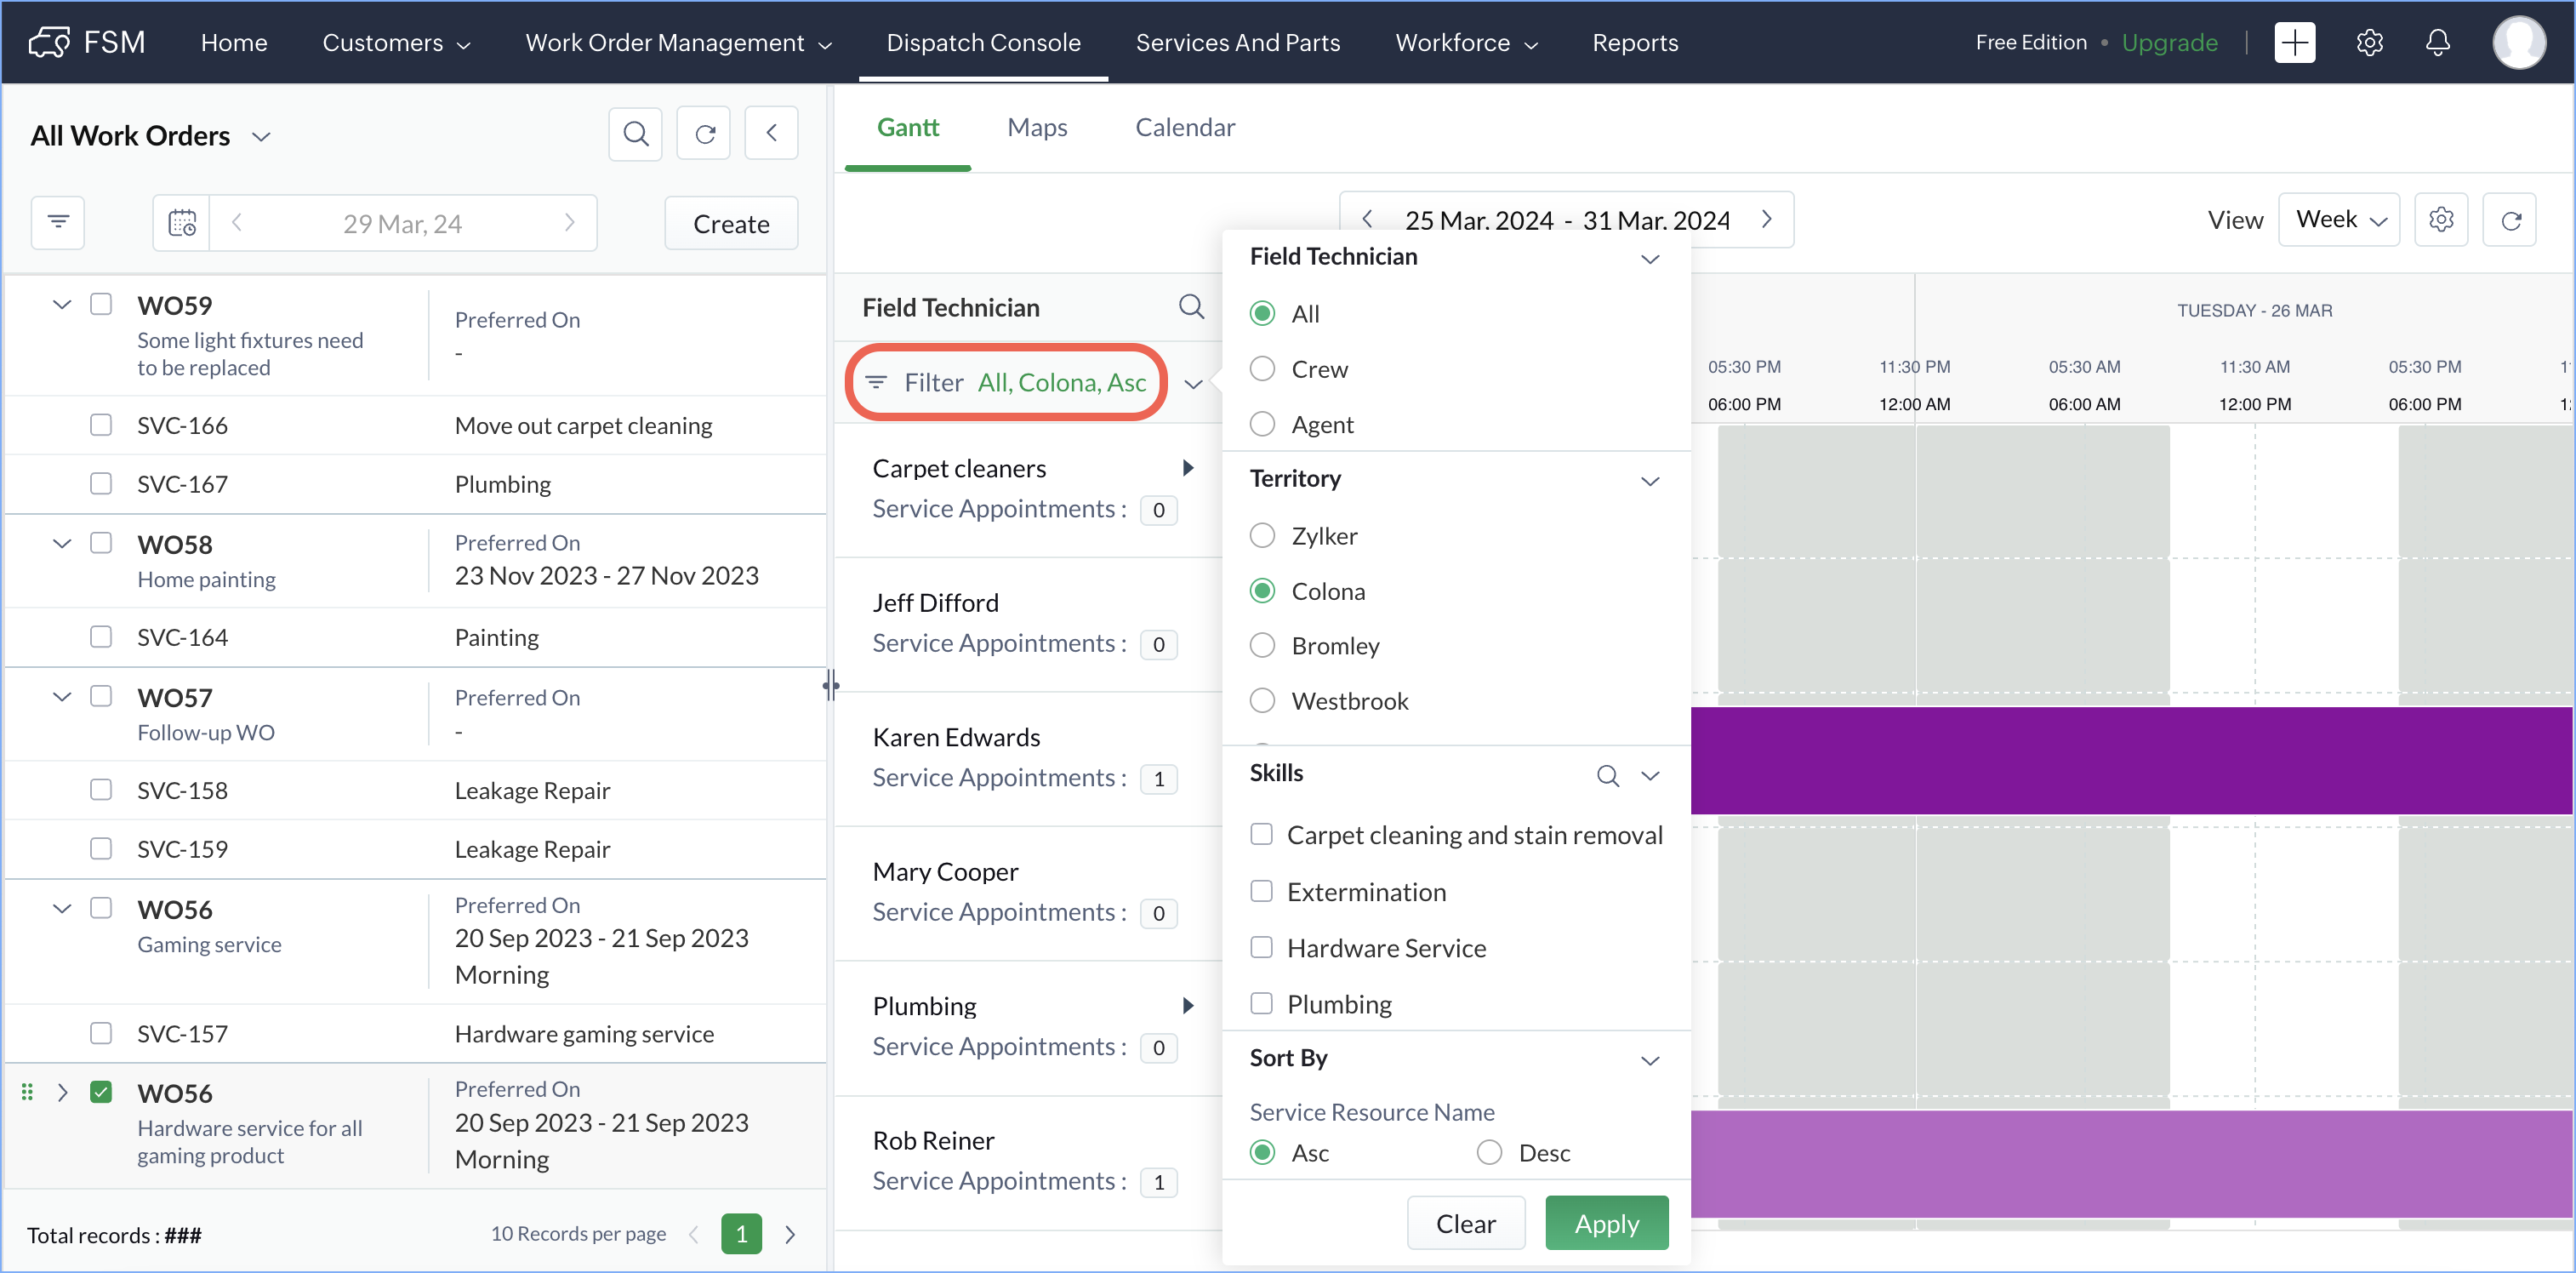Refresh the All Work Orders list
Viewport: 2576px width, 1273px height.
(703, 133)
